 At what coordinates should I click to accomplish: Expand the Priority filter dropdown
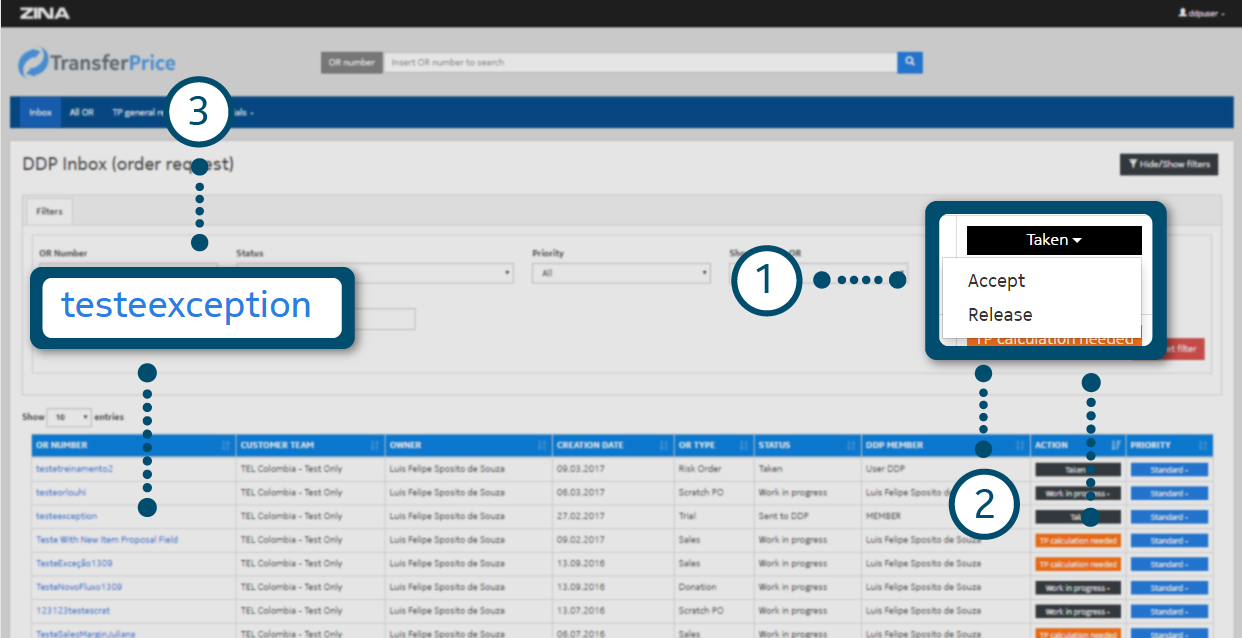[x=620, y=273]
